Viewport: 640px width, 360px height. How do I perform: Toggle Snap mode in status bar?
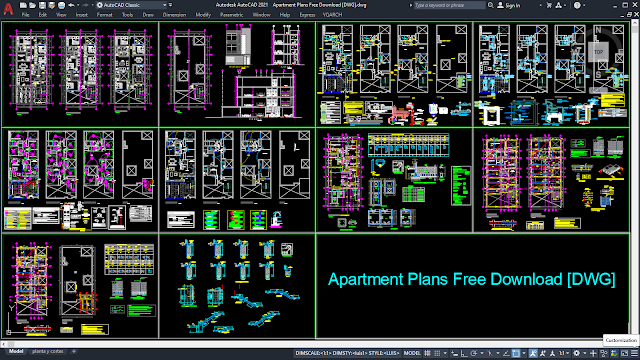click(x=437, y=353)
